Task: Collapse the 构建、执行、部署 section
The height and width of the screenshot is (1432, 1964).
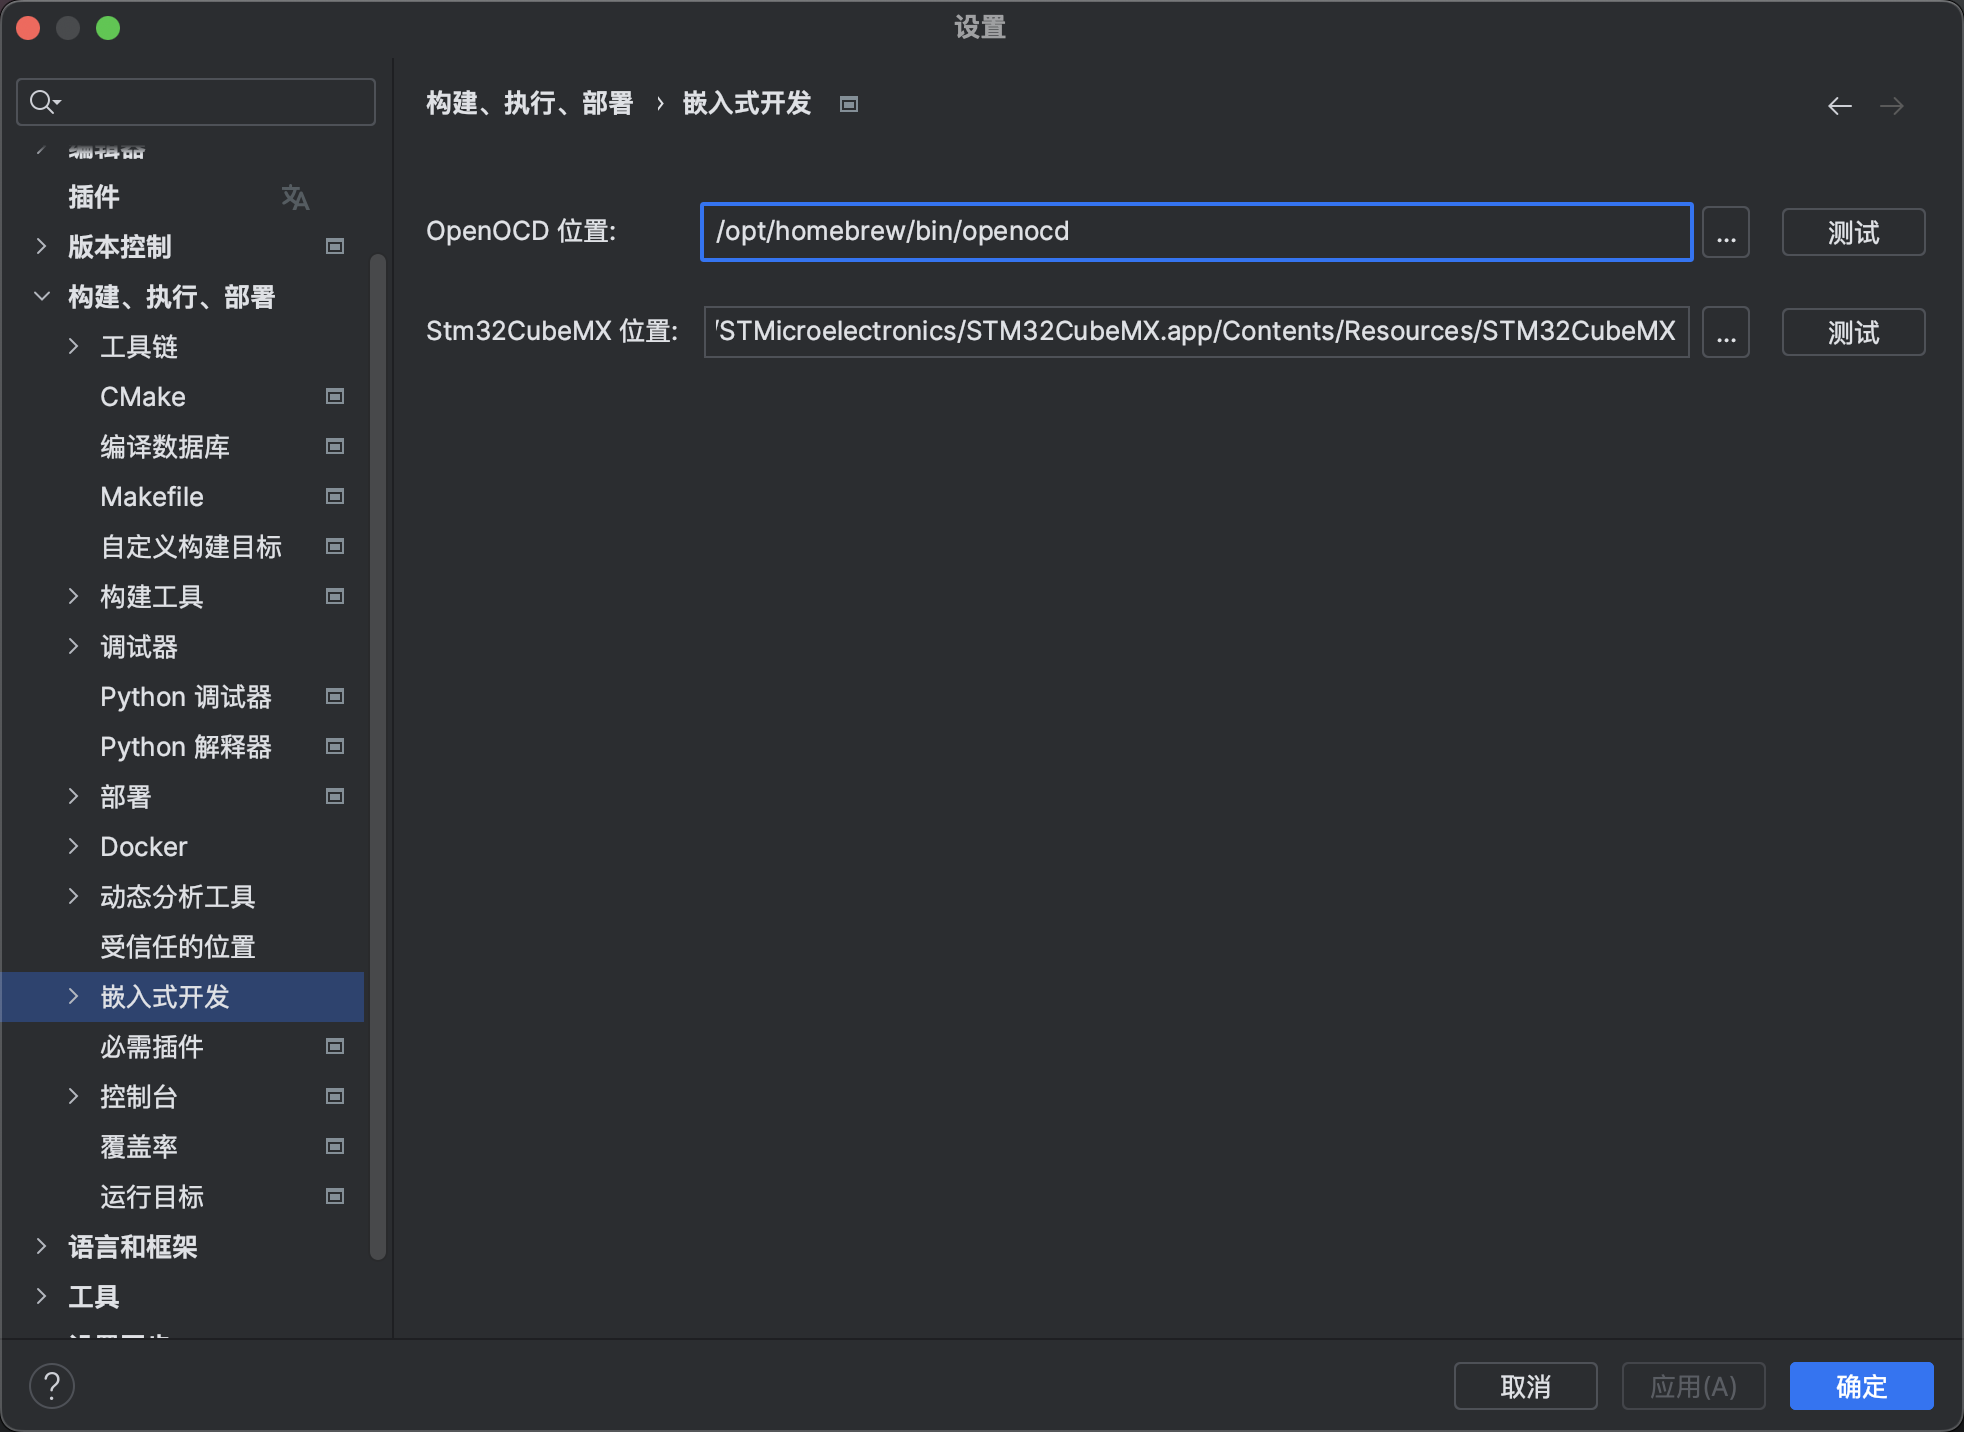Action: pos(41,297)
